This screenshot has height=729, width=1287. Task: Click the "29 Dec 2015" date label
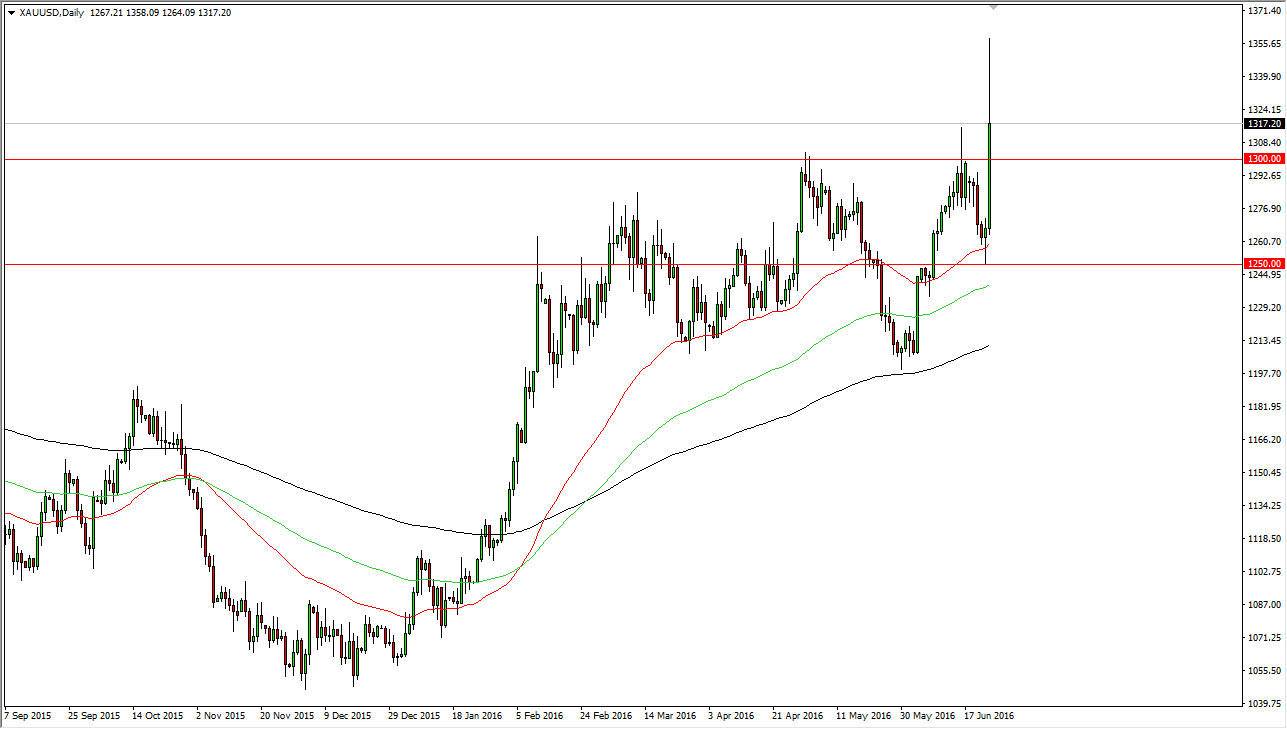(413, 716)
